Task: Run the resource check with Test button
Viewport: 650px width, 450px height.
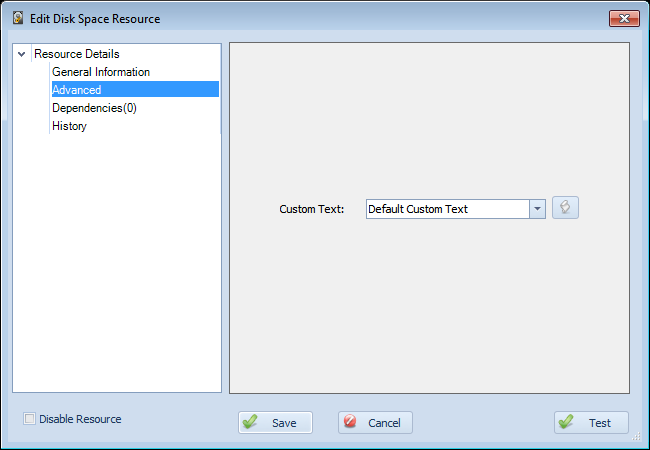Action: [591, 423]
